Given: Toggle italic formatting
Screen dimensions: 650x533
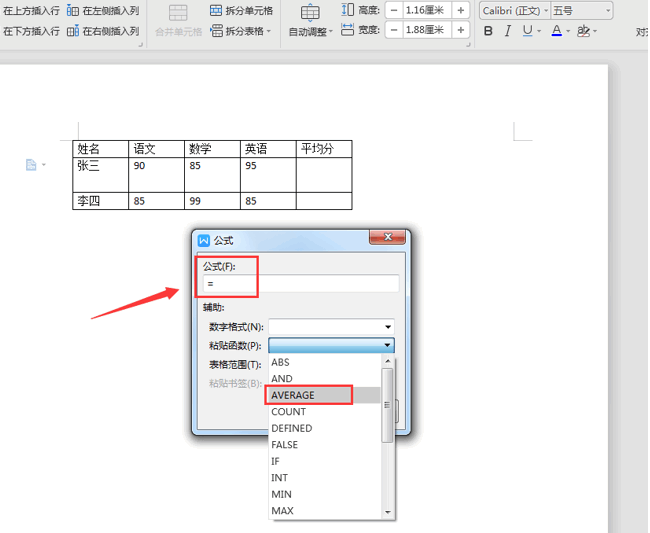Looking at the screenshot, I should click(x=508, y=31).
